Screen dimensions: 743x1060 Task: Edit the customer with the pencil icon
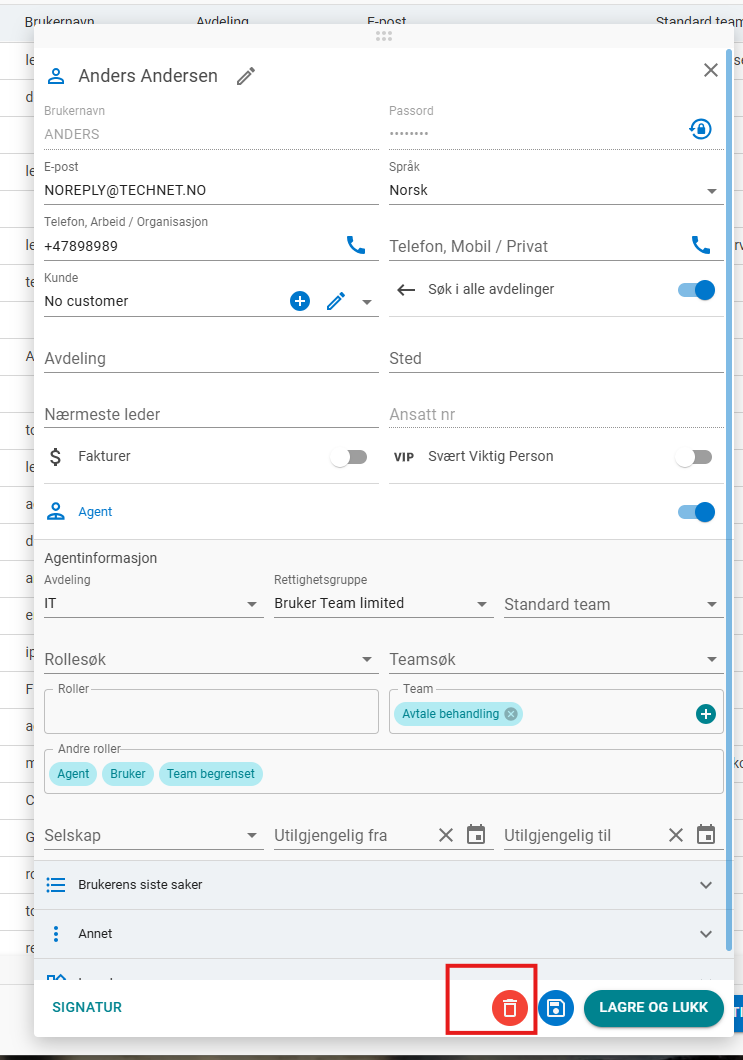tap(336, 301)
